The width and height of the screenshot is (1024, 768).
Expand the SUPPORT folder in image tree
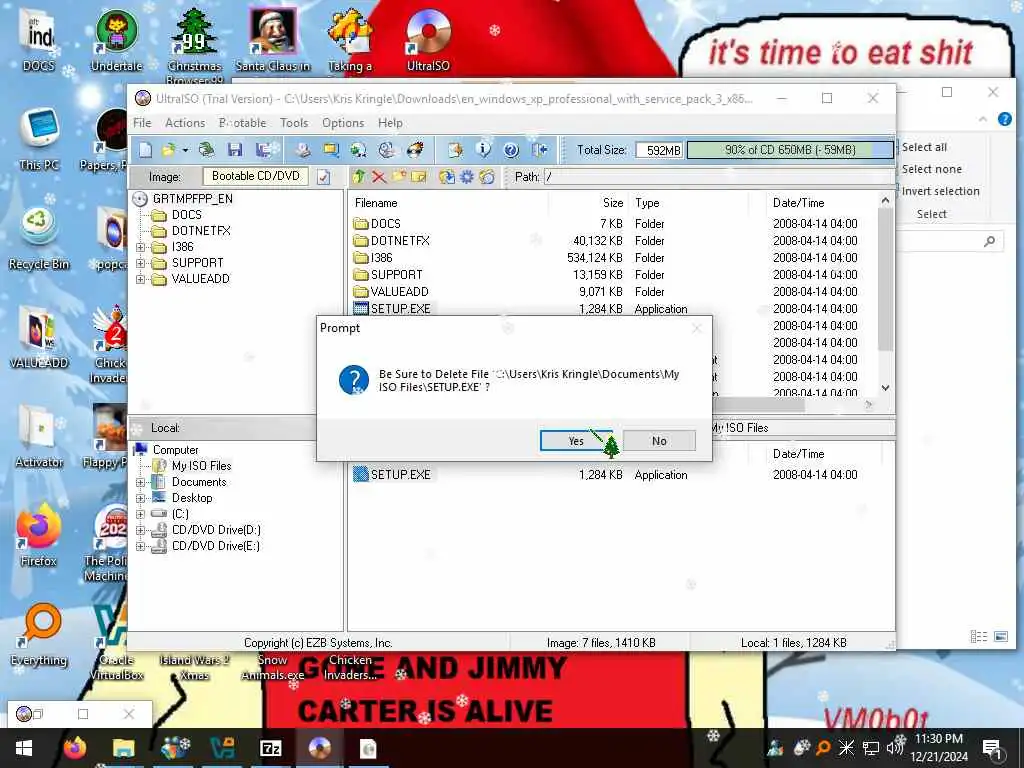[x=140, y=263]
